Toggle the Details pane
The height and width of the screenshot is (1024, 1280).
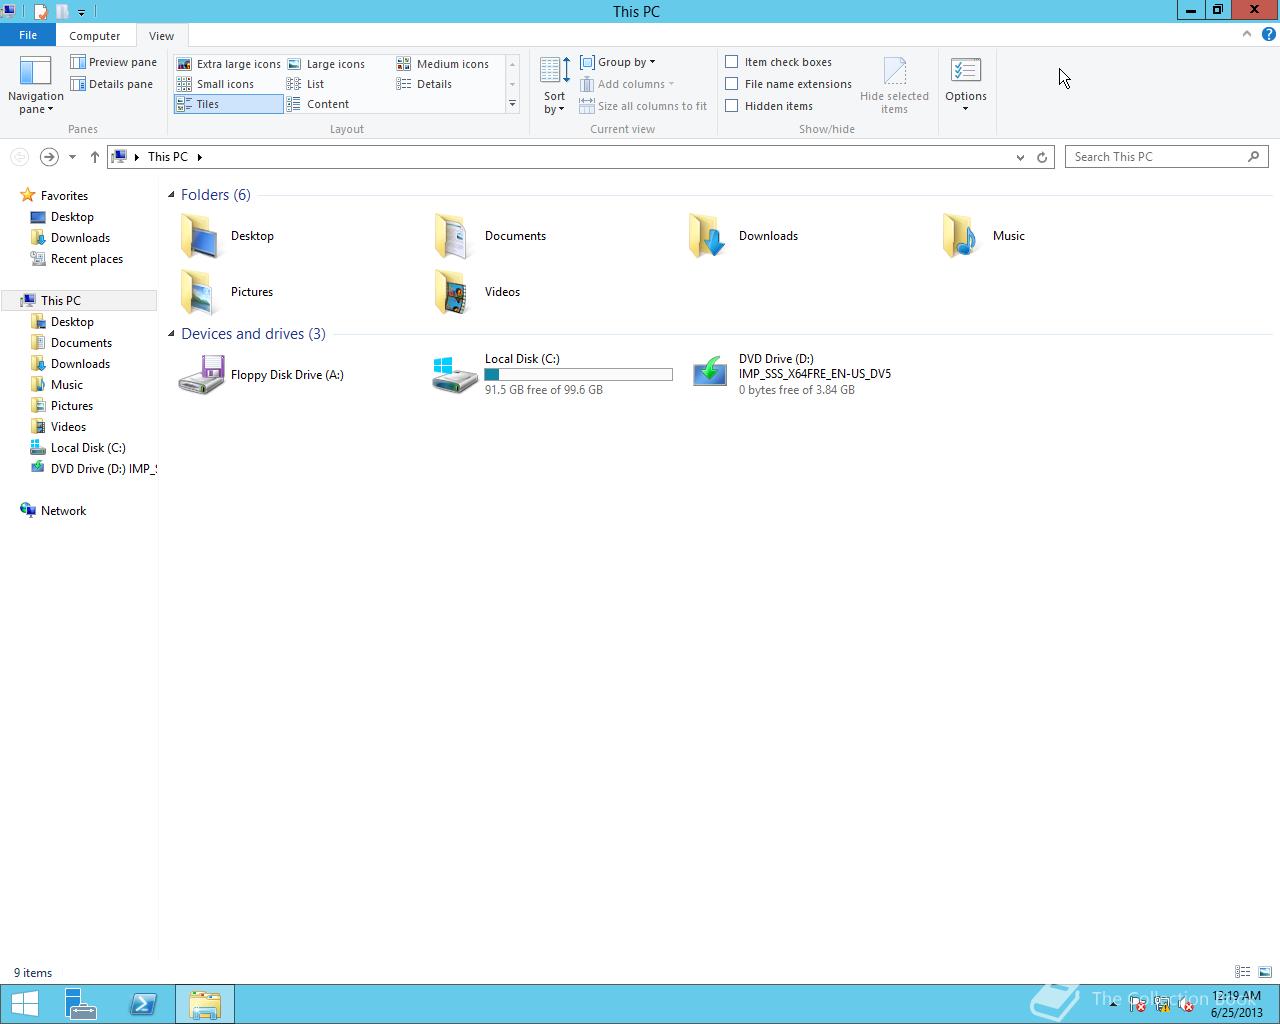[x=111, y=84]
